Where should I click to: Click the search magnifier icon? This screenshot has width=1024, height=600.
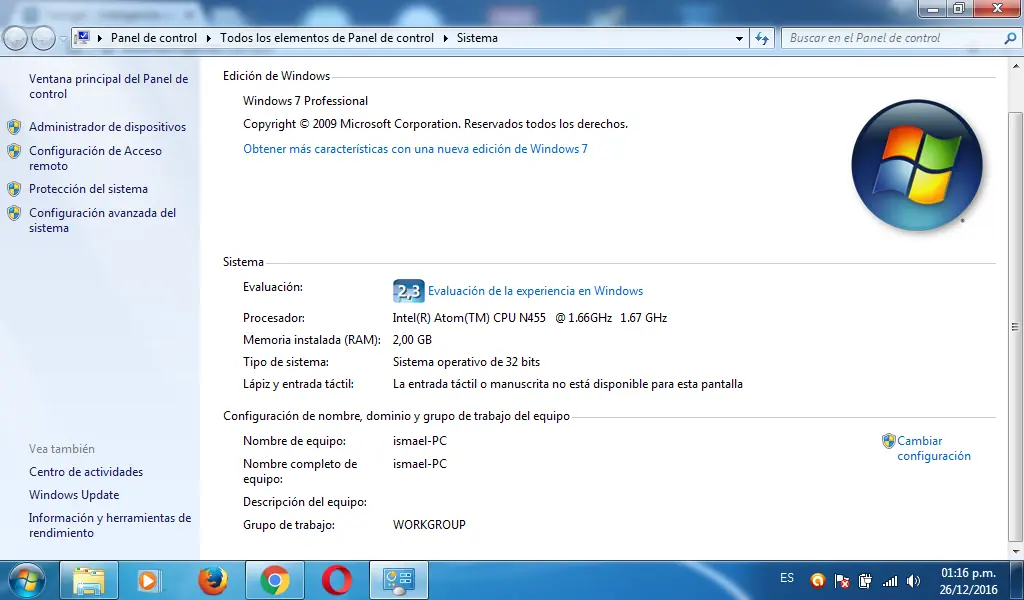[1010, 39]
